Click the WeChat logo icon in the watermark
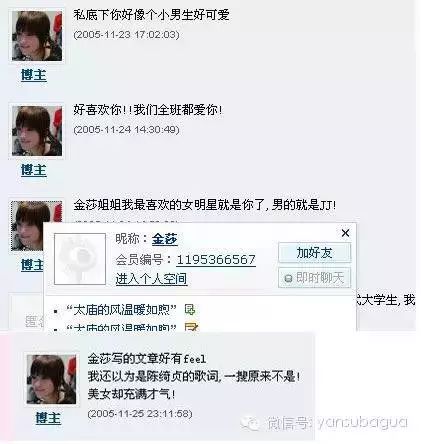 click(x=250, y=423)
